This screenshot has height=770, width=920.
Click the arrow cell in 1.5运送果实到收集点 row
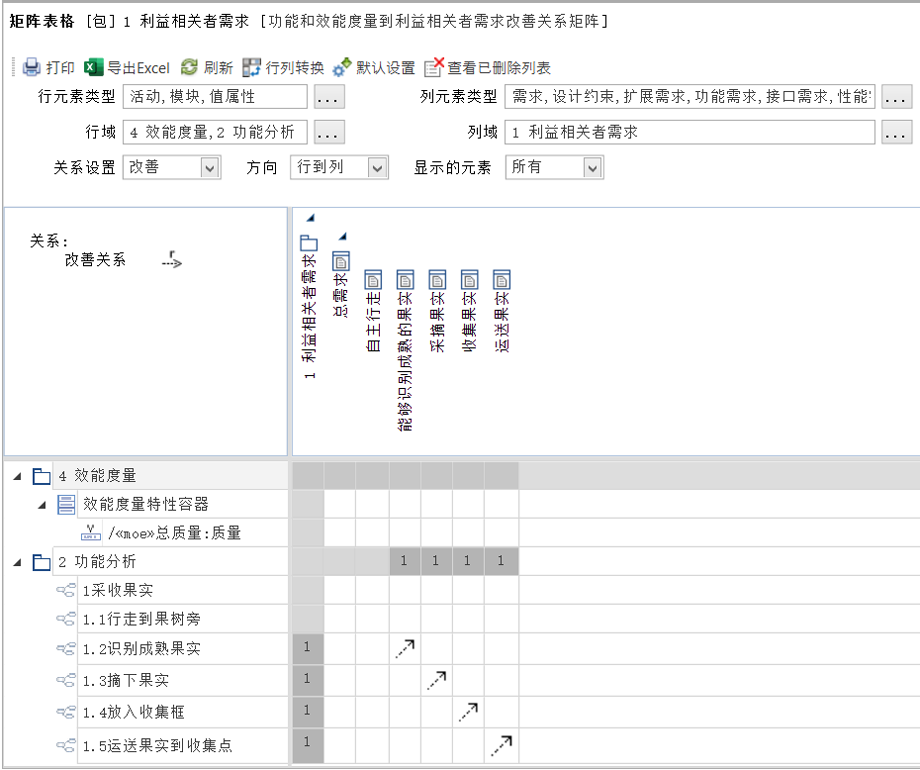(x=502, y=745)
